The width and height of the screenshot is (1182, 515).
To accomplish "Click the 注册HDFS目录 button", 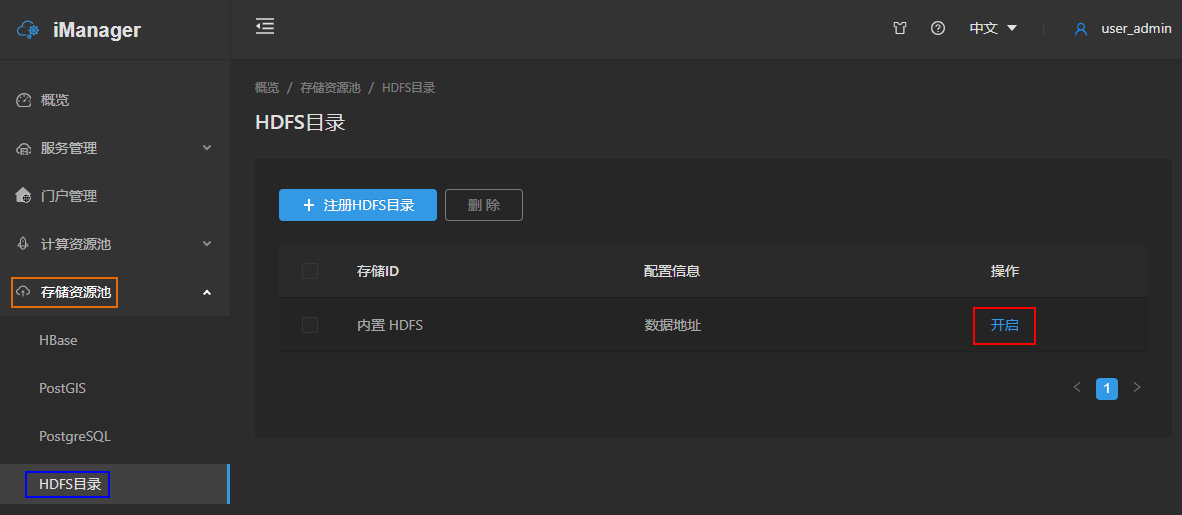I will 358,205.
